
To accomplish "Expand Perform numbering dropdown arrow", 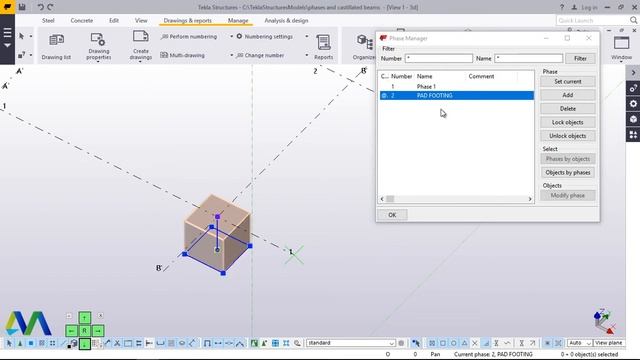I will (231, 37).
